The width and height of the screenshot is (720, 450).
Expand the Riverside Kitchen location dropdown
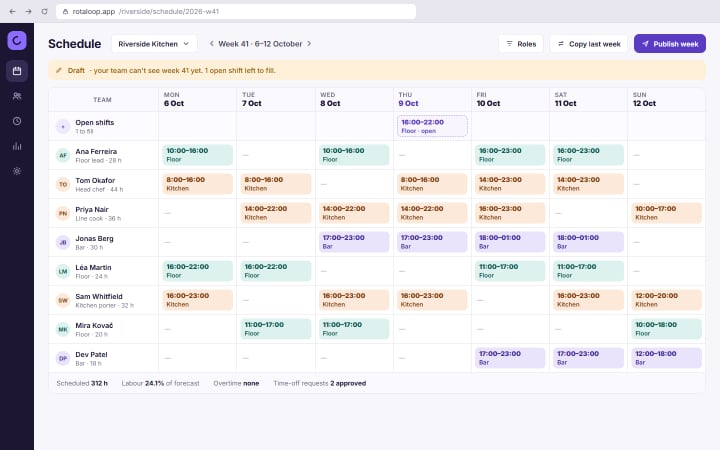[x=154, y=44]
